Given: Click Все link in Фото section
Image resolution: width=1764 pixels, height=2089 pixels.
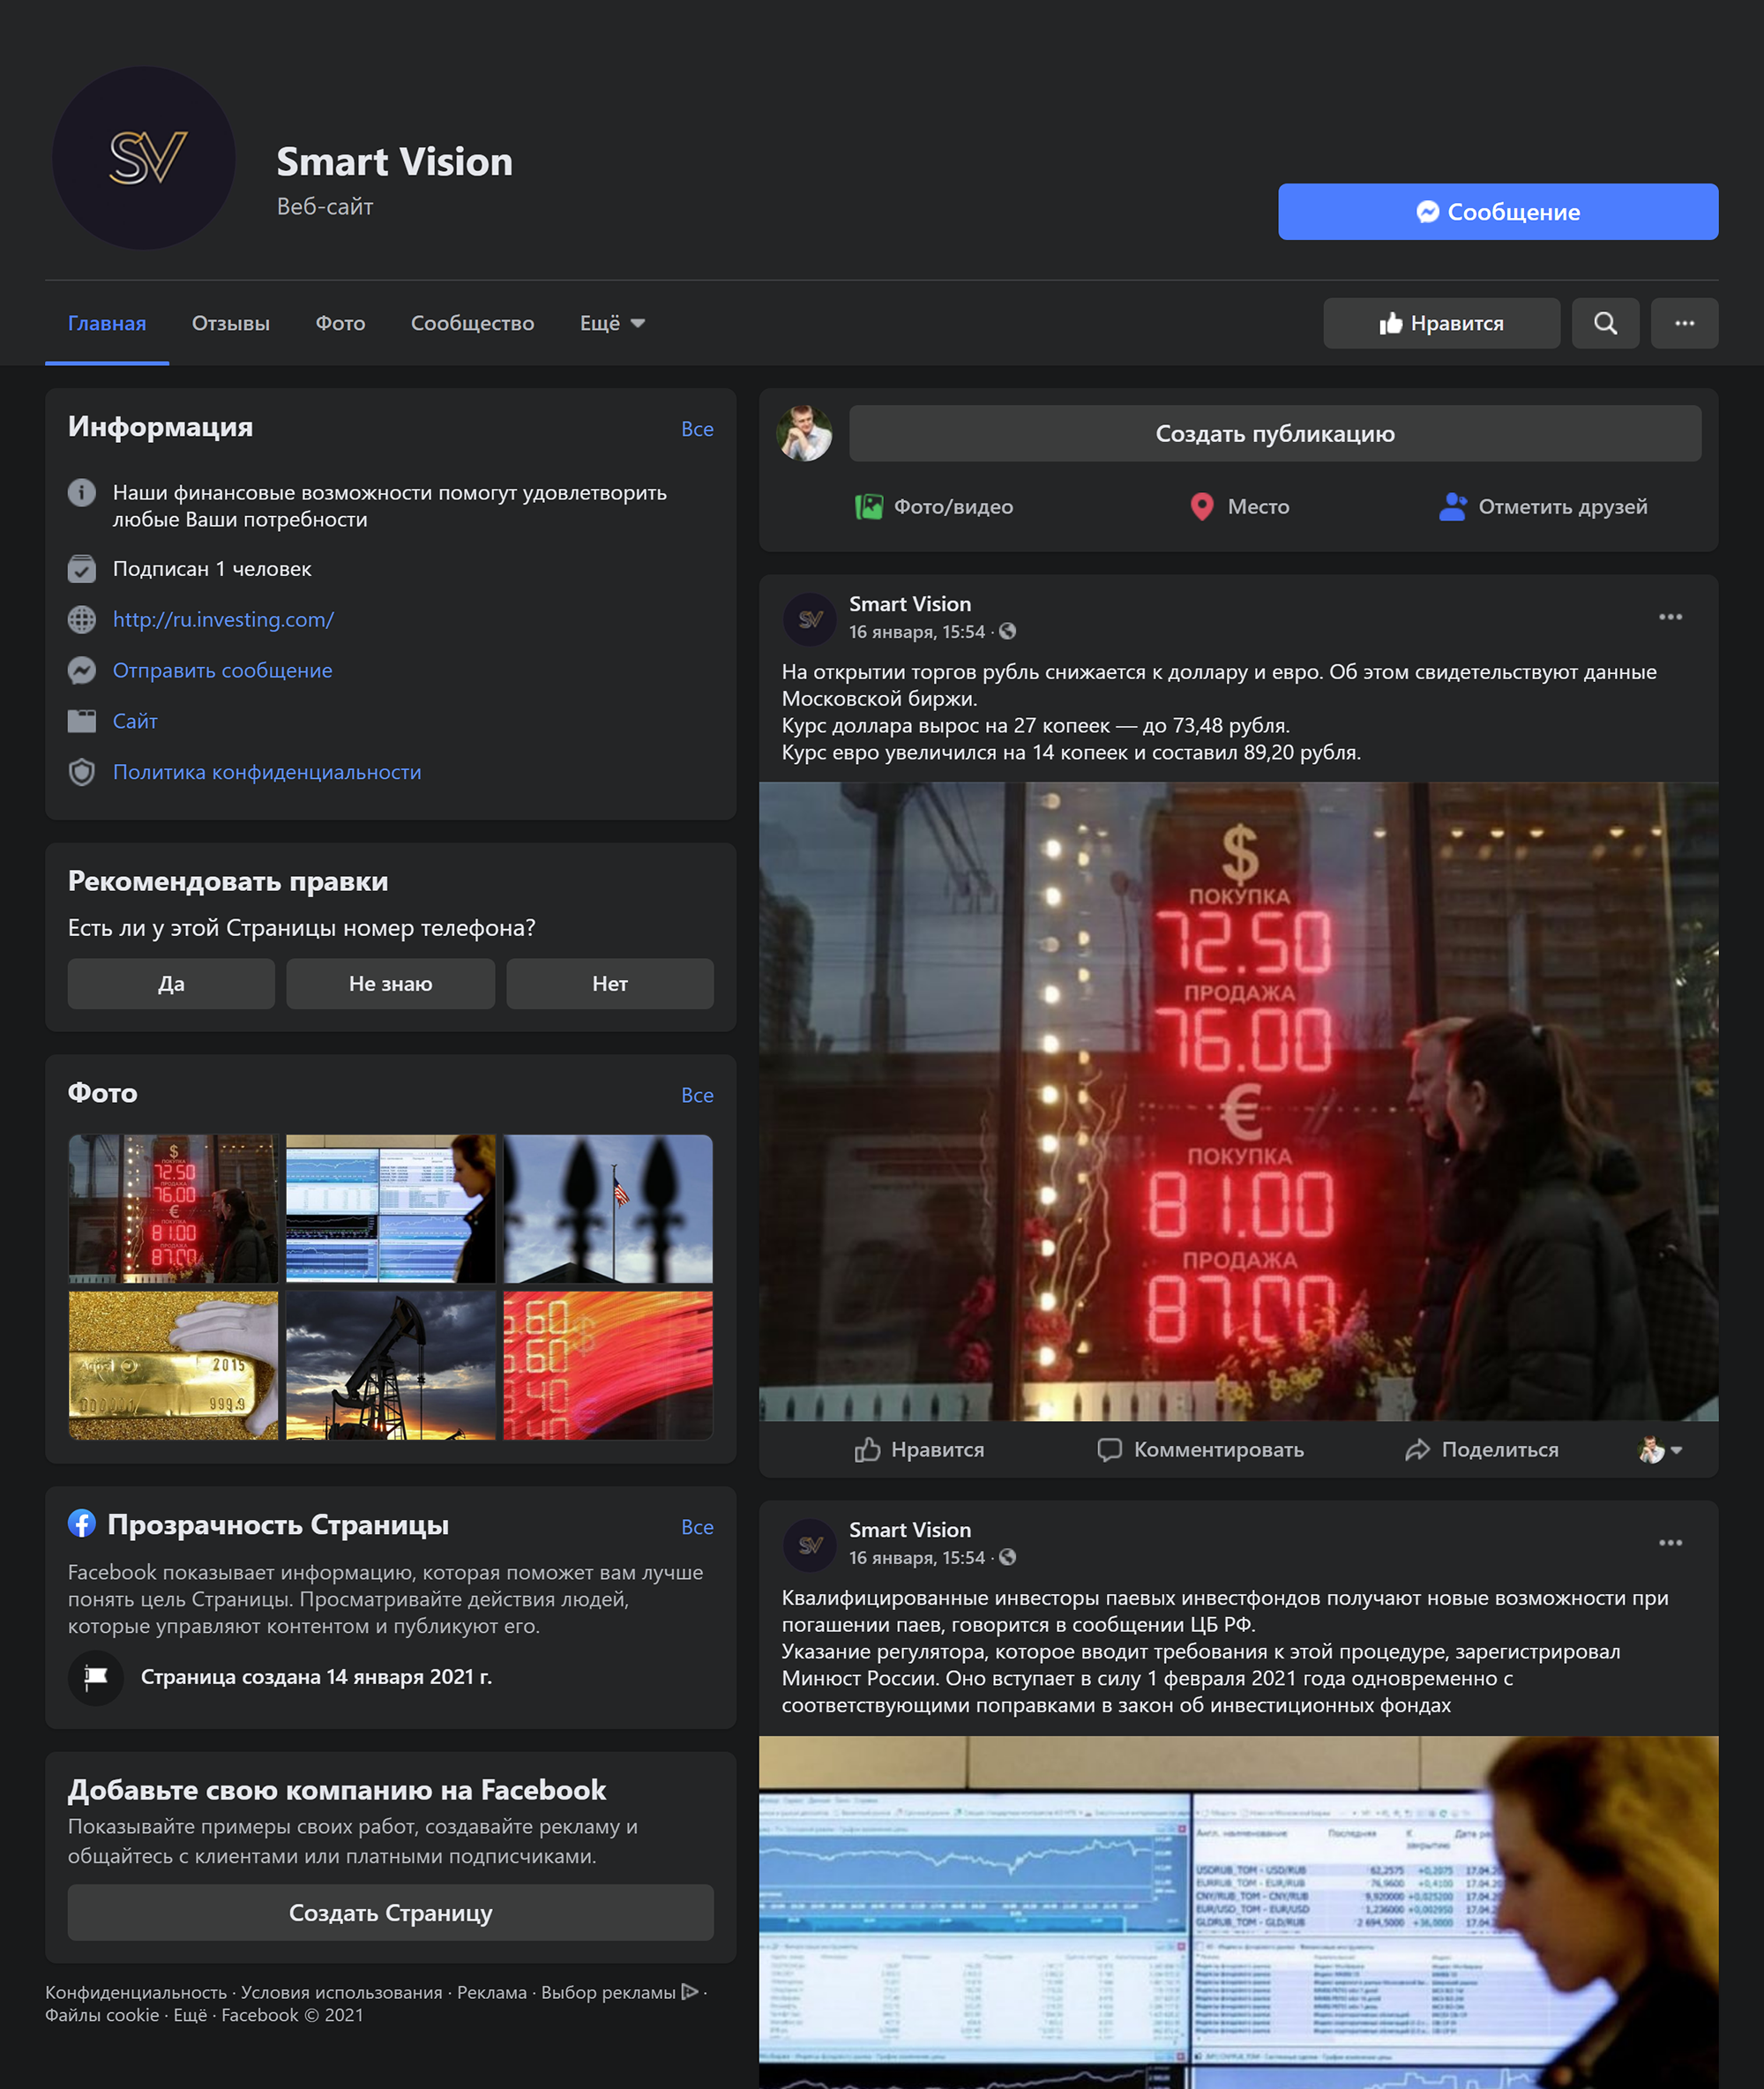Looking at the screenshot, I should [x=697, y=1095].
